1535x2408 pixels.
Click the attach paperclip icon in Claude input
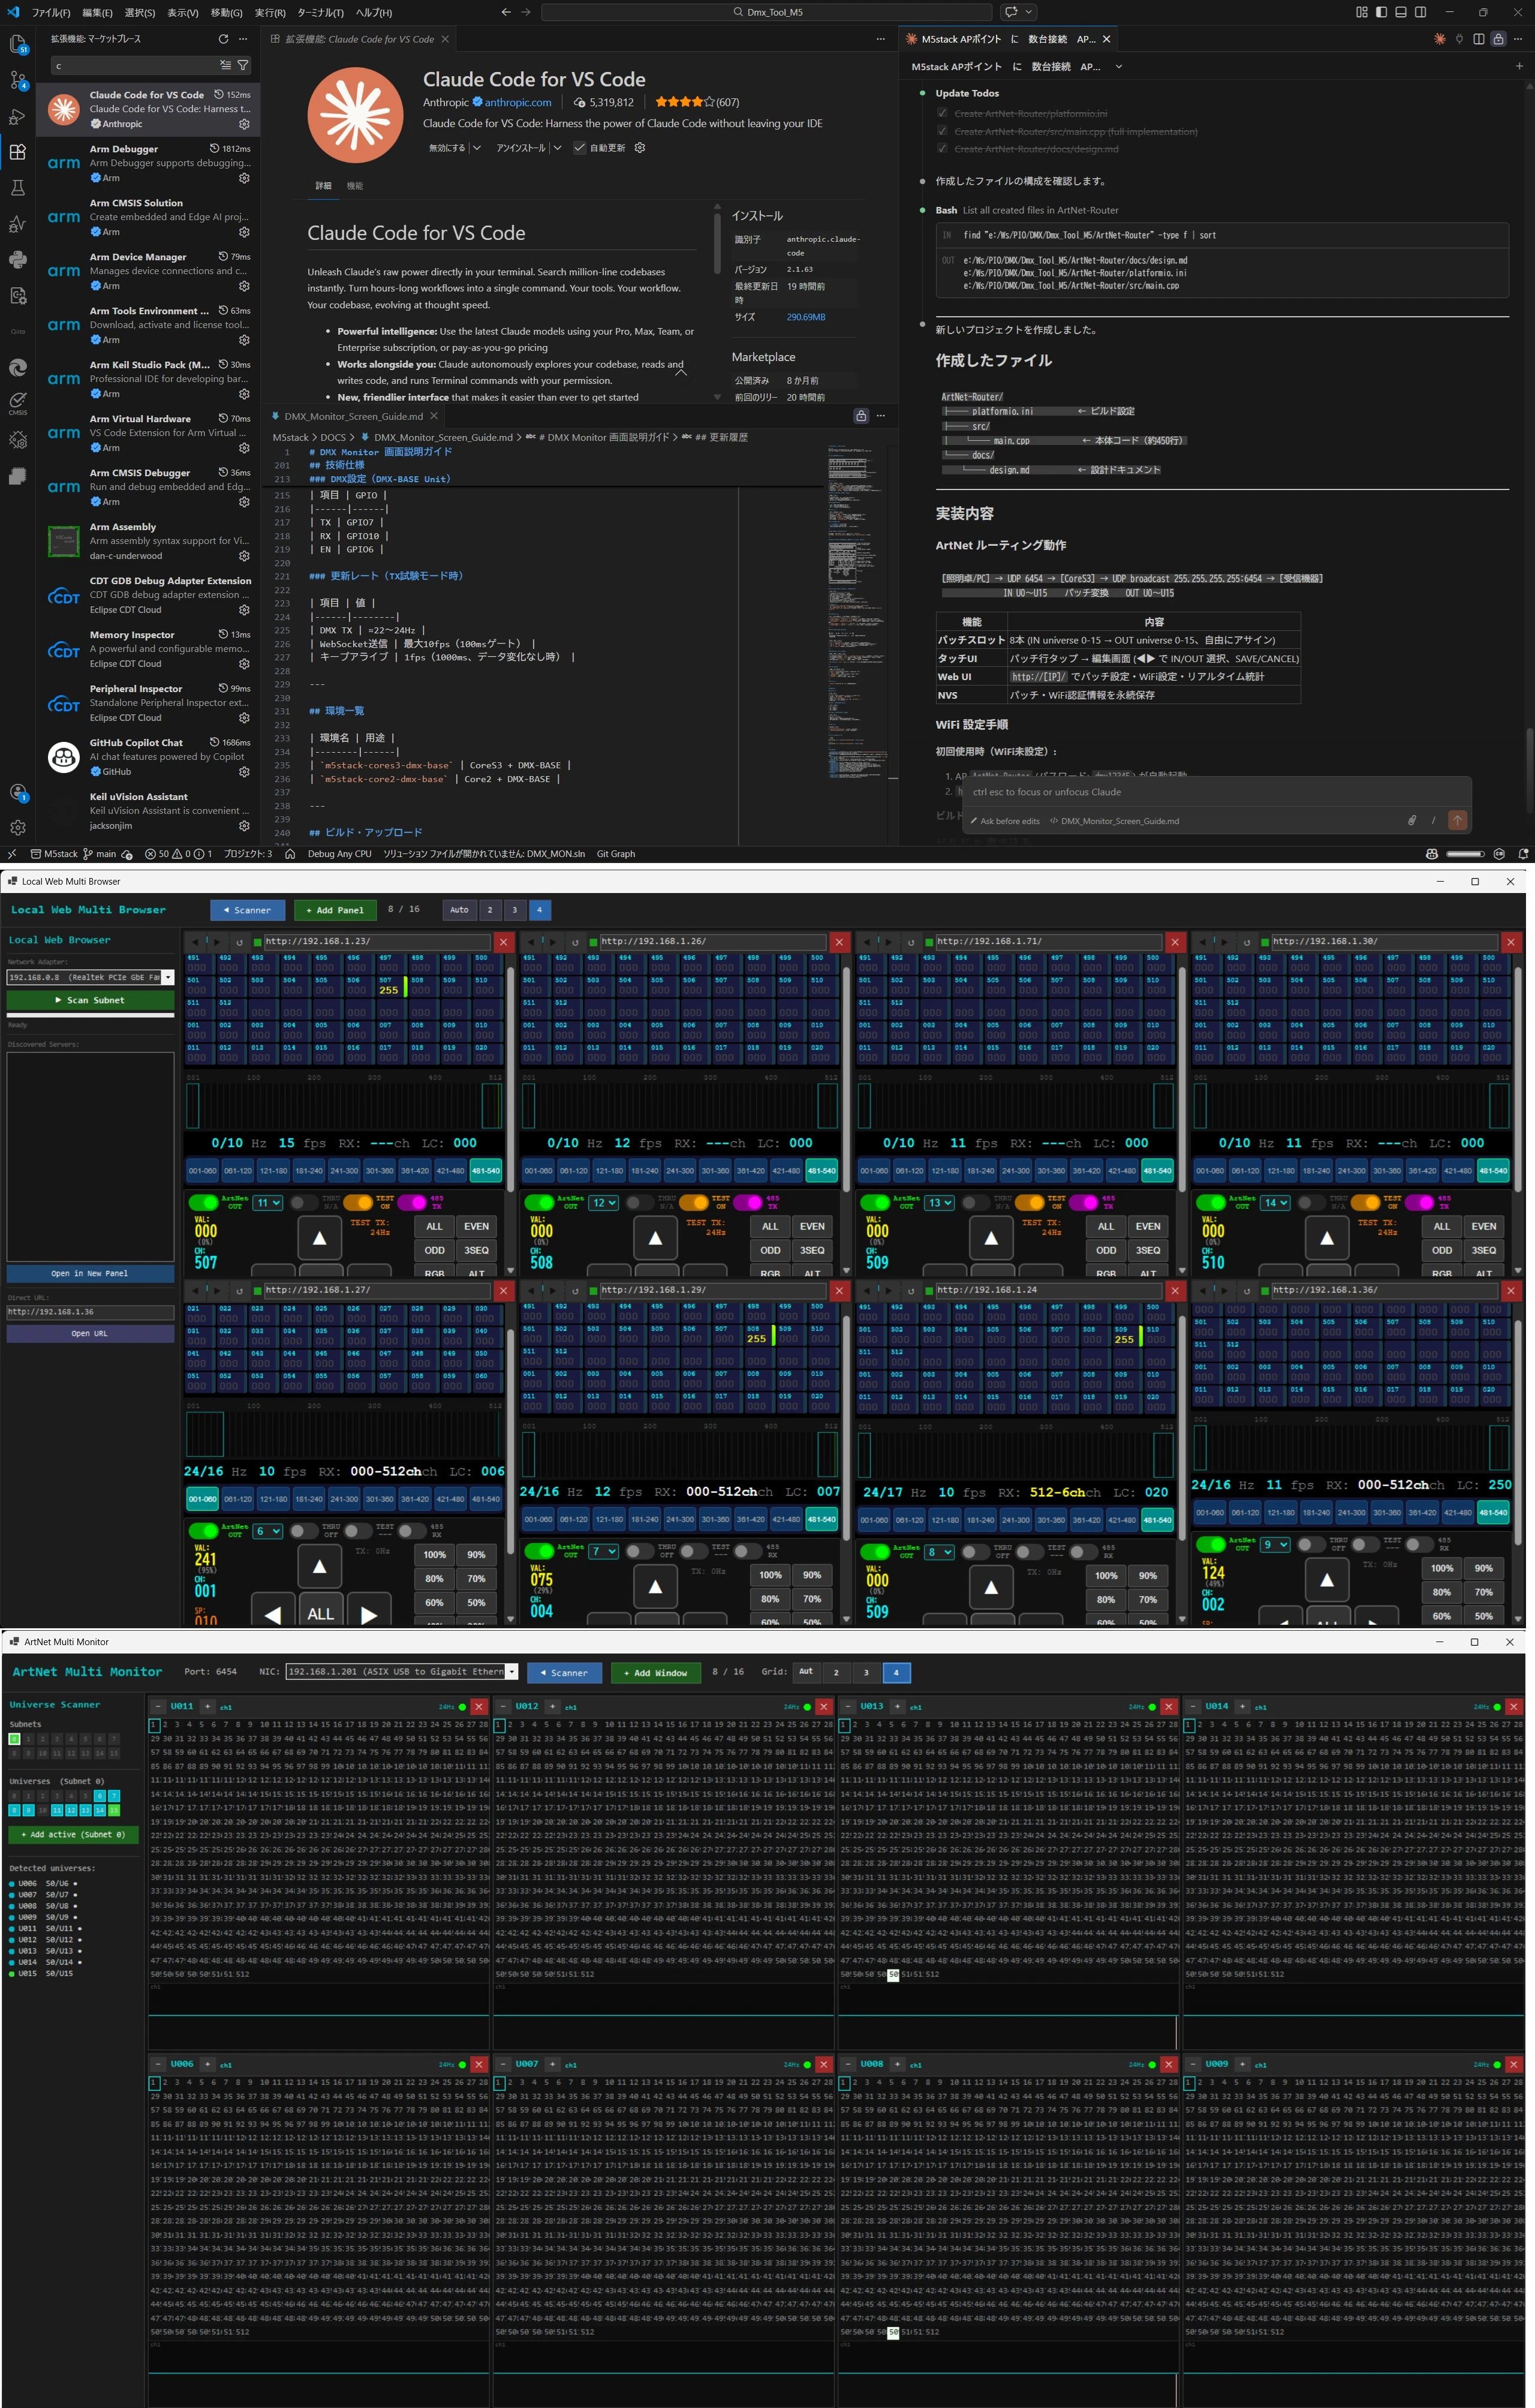pyautogui.click(x=1411, y=820)
